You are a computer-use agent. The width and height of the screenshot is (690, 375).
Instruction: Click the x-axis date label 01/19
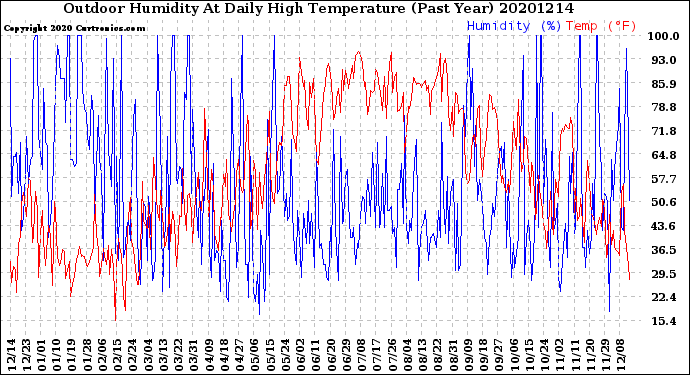(x=71, y=355)
